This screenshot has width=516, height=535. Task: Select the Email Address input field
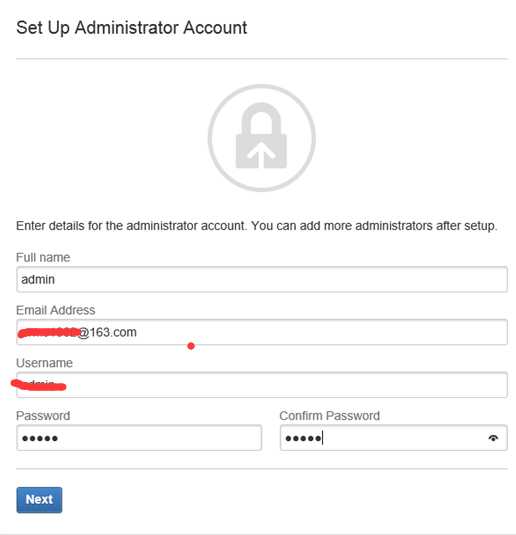coord(262,332)
